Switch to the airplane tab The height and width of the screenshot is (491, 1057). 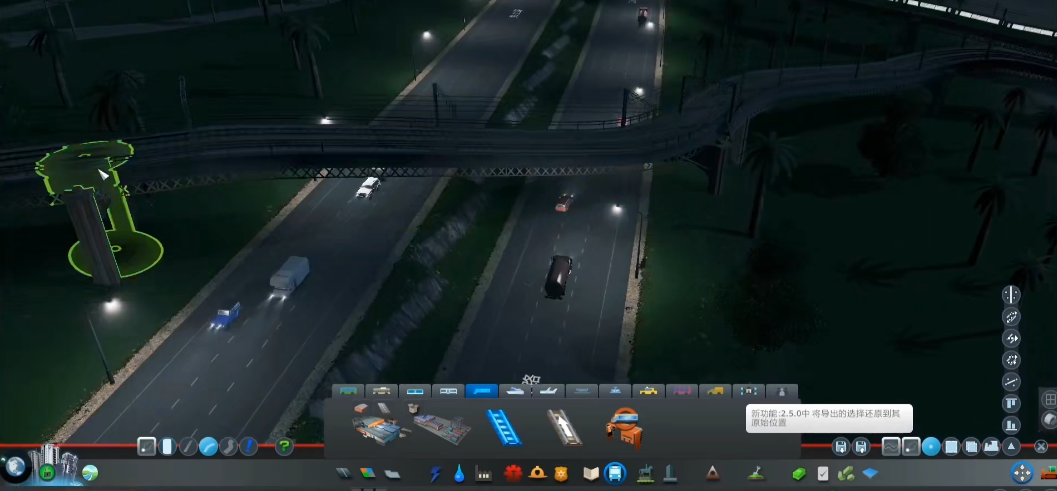pyautogui.click(x=549, y=391)
